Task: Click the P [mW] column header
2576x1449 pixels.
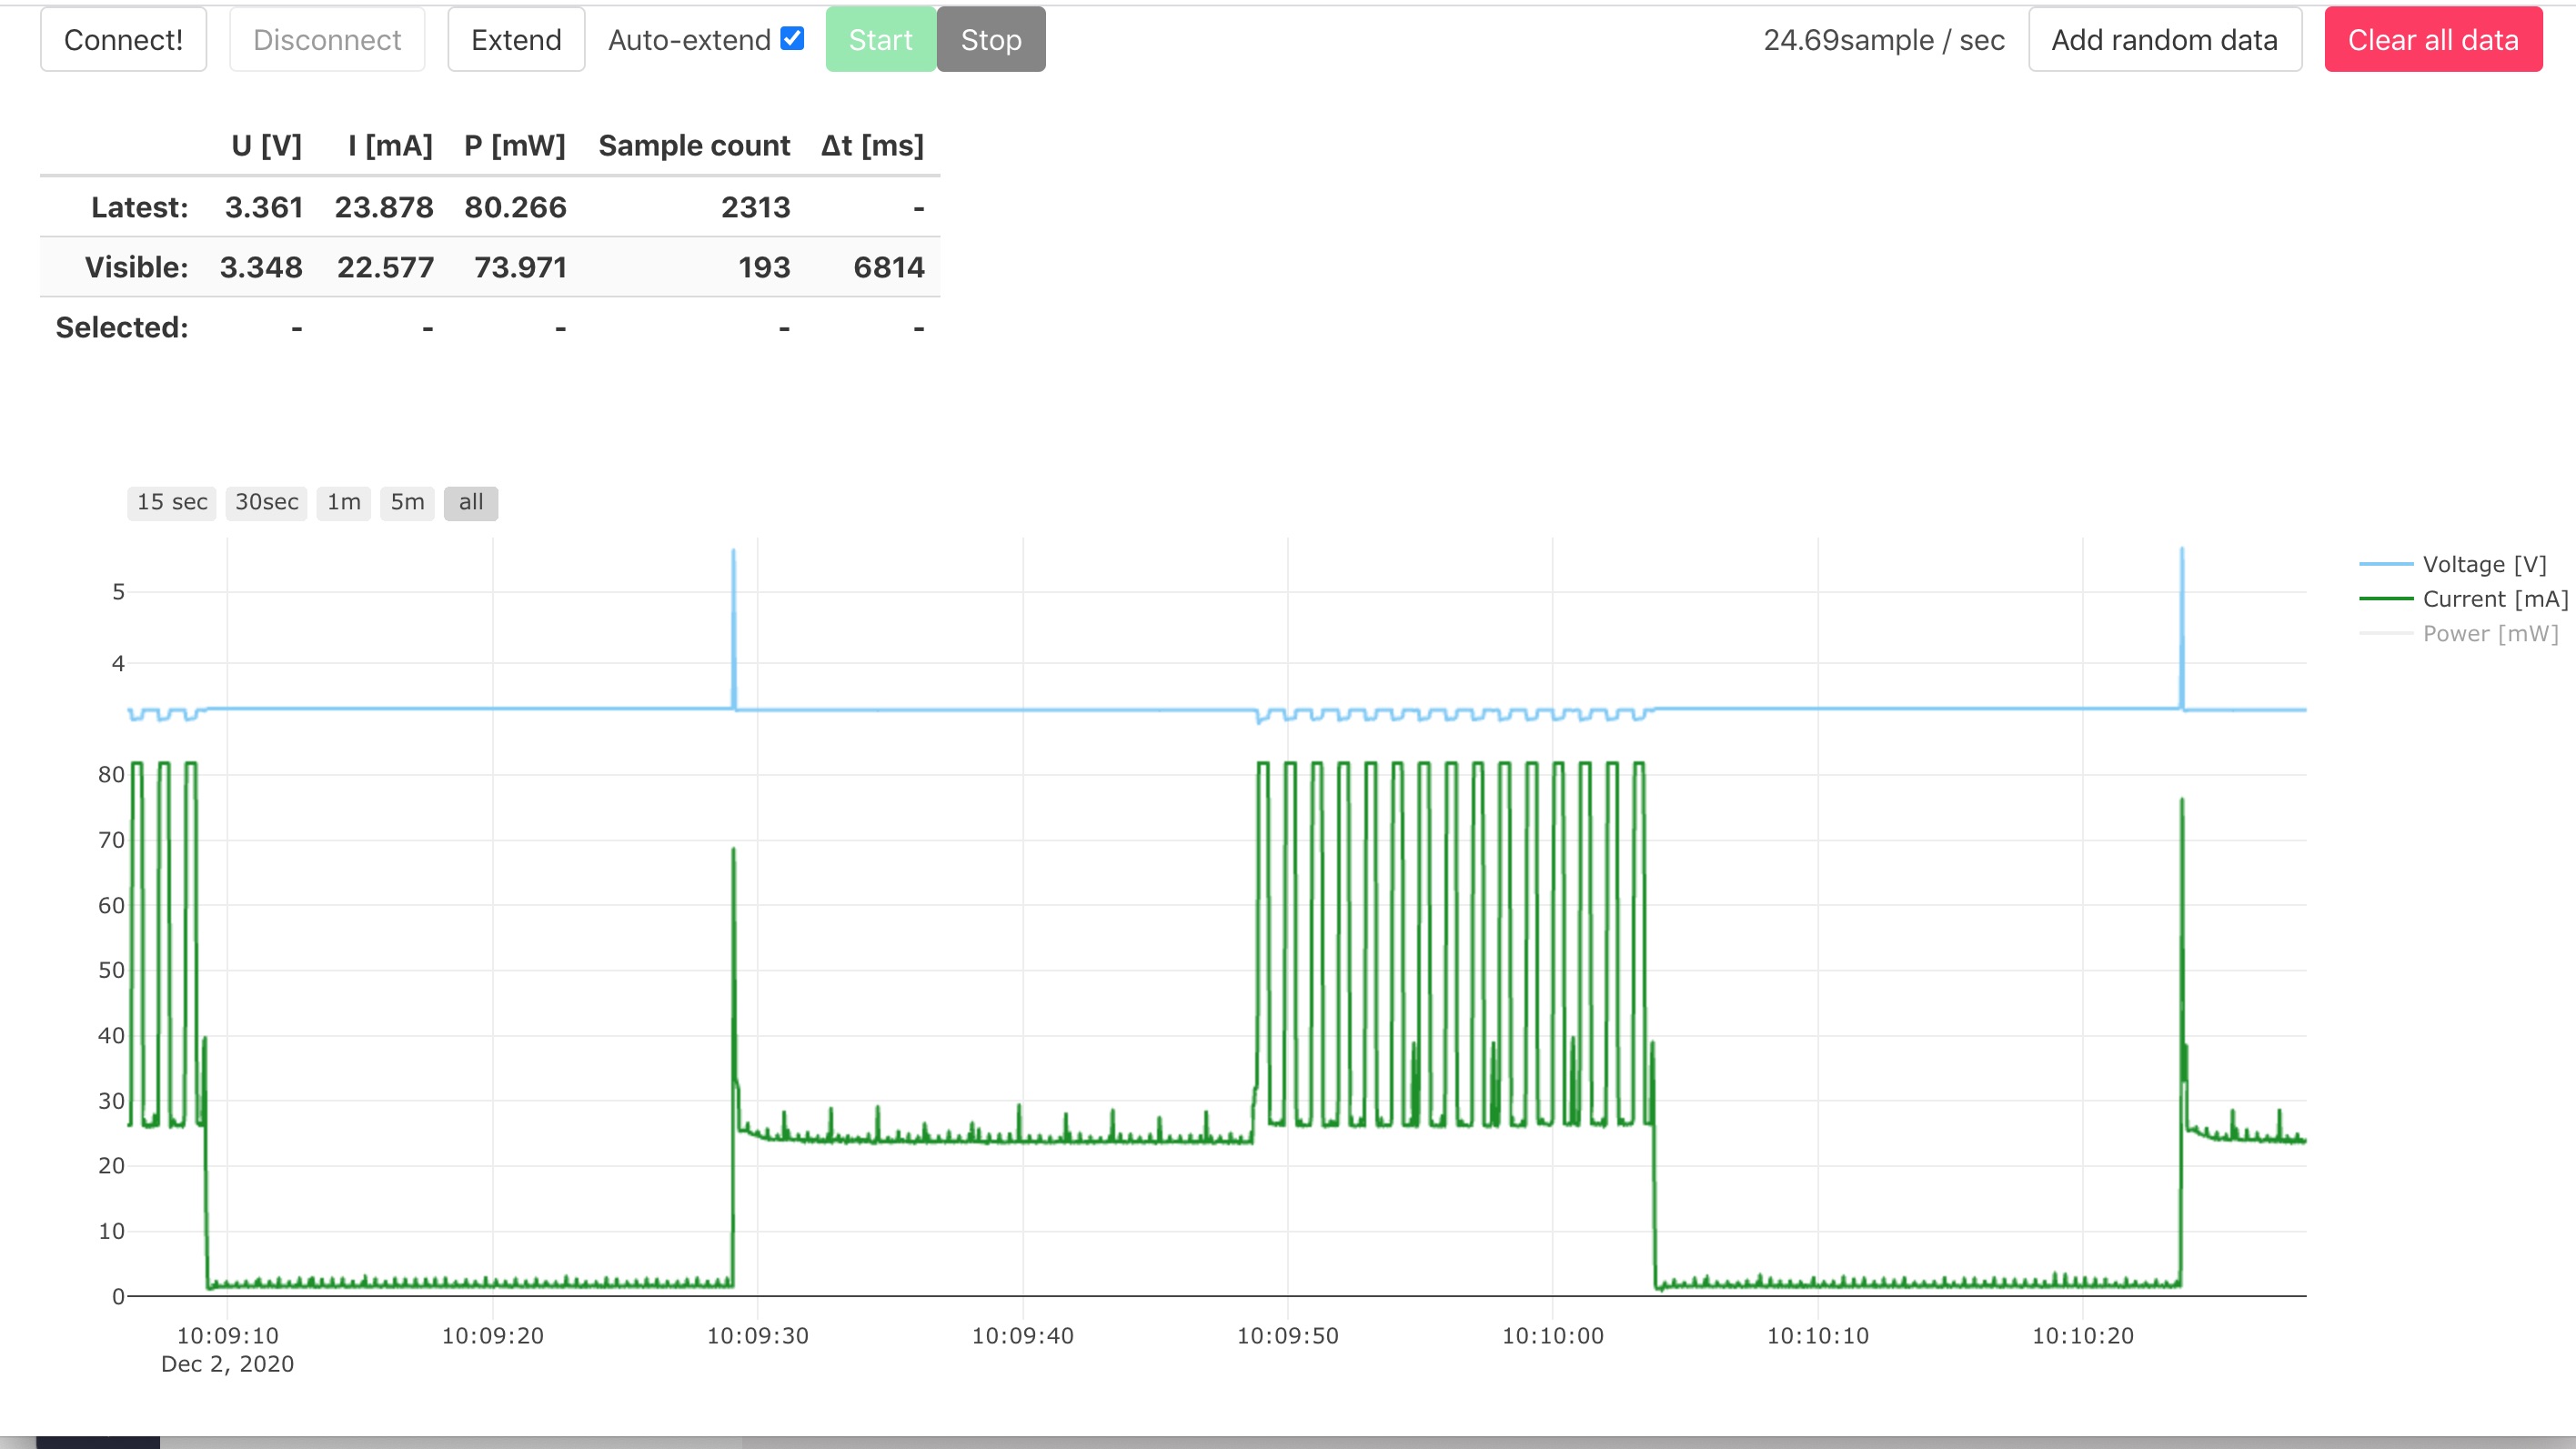Action: tap(515, 146)
